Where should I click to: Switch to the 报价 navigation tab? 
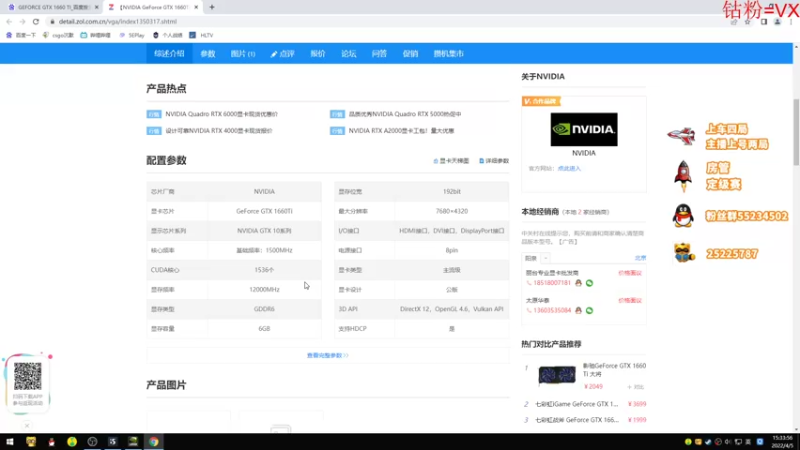click(318, 54)
